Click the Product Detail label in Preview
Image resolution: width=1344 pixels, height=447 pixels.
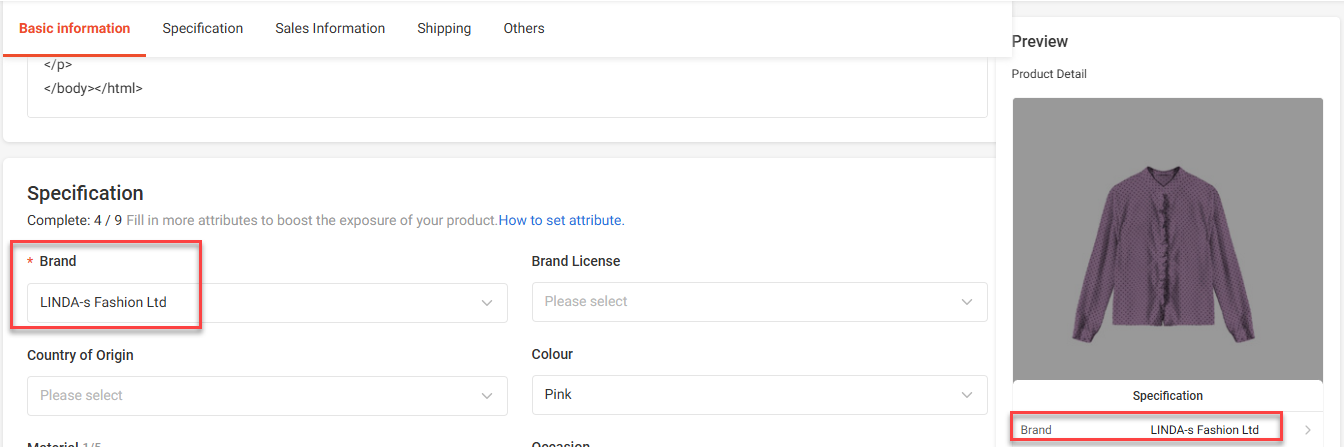click(1049, 74)
